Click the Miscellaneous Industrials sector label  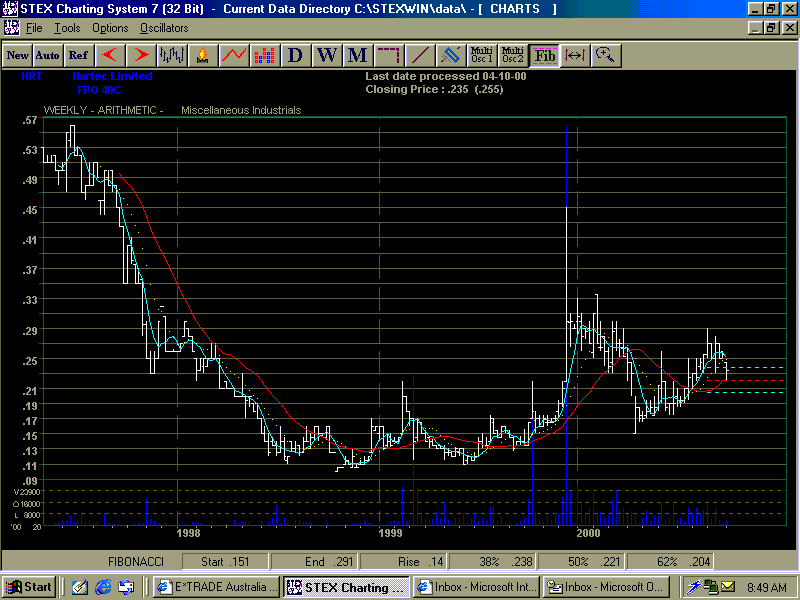tap(241, 110)
